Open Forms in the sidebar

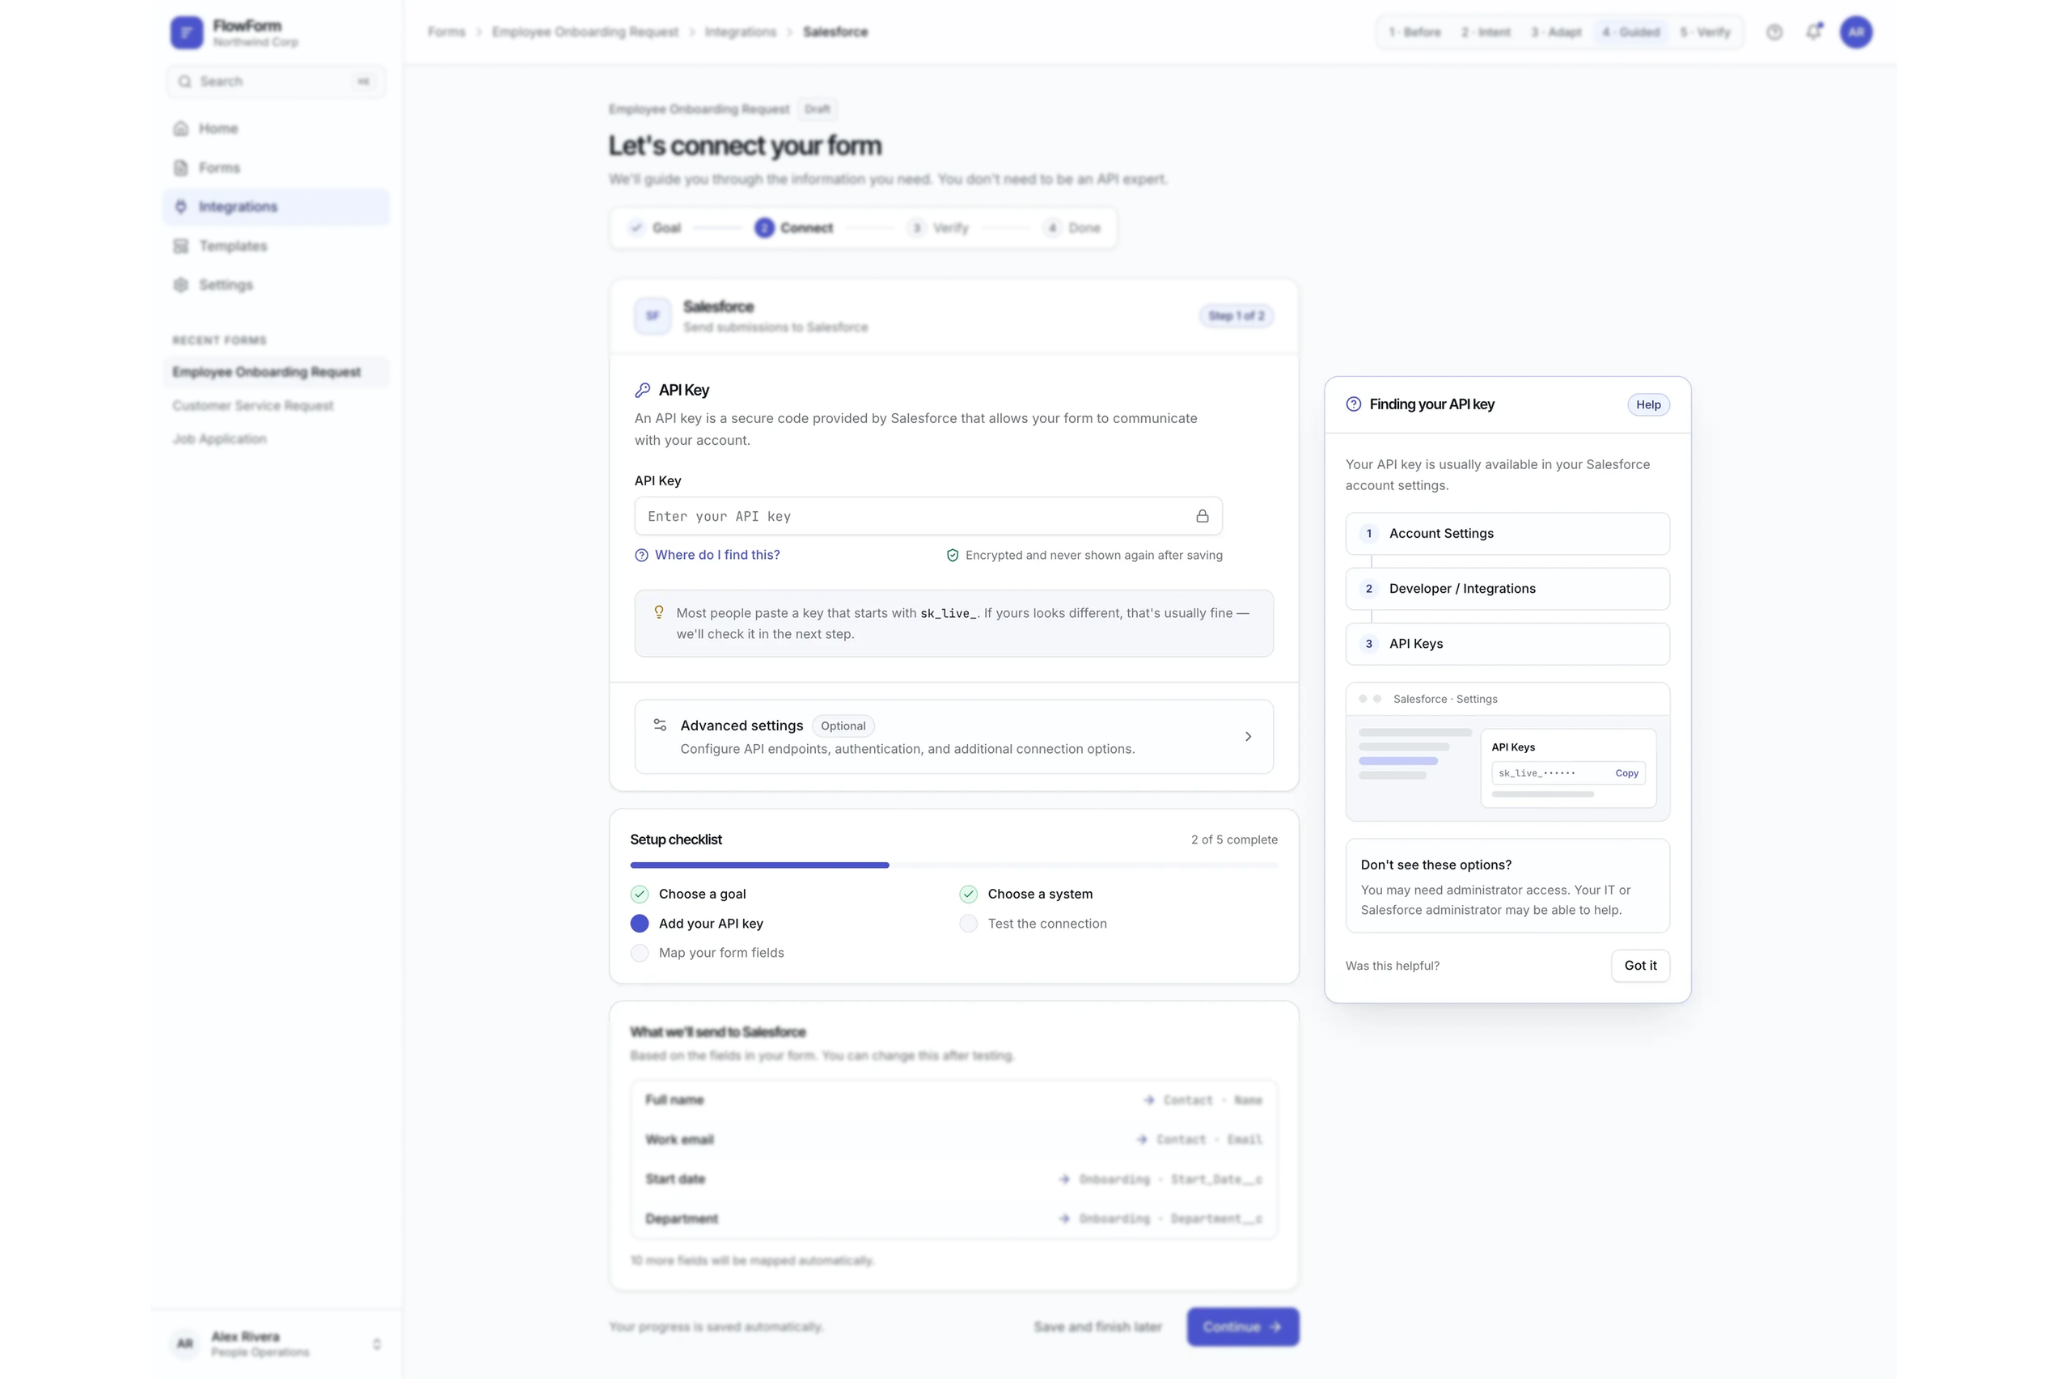tap(276, 167)
